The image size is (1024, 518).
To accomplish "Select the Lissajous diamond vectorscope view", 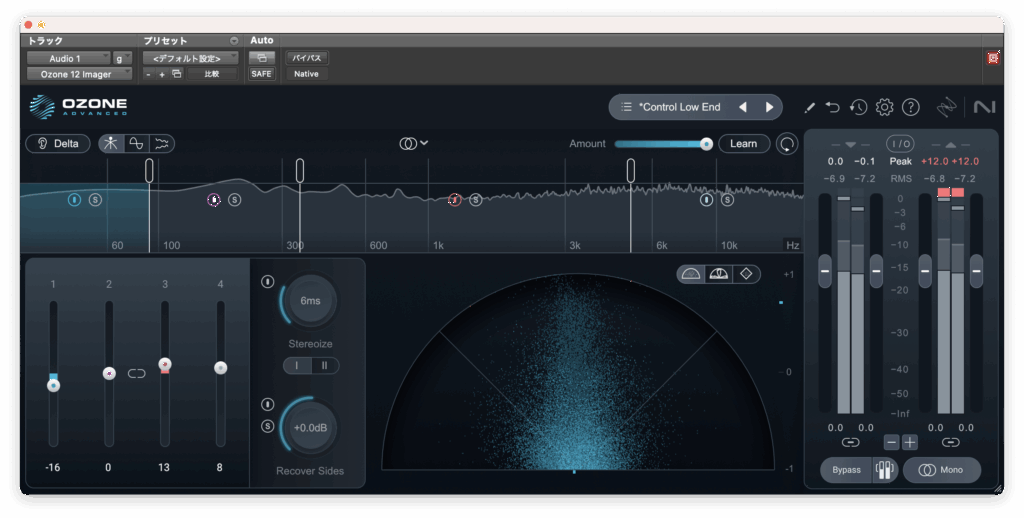I will [x=747, y=274].
